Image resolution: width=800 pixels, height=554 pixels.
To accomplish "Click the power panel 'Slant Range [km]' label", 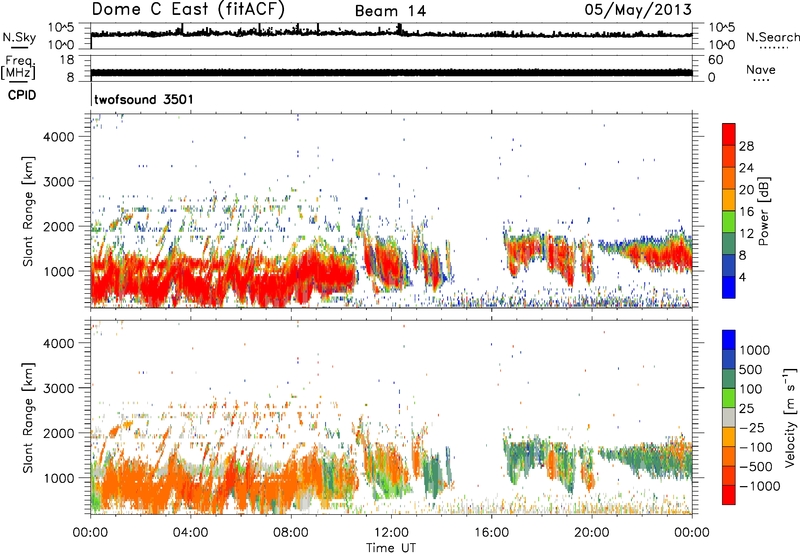I will (x=28, y=211).
